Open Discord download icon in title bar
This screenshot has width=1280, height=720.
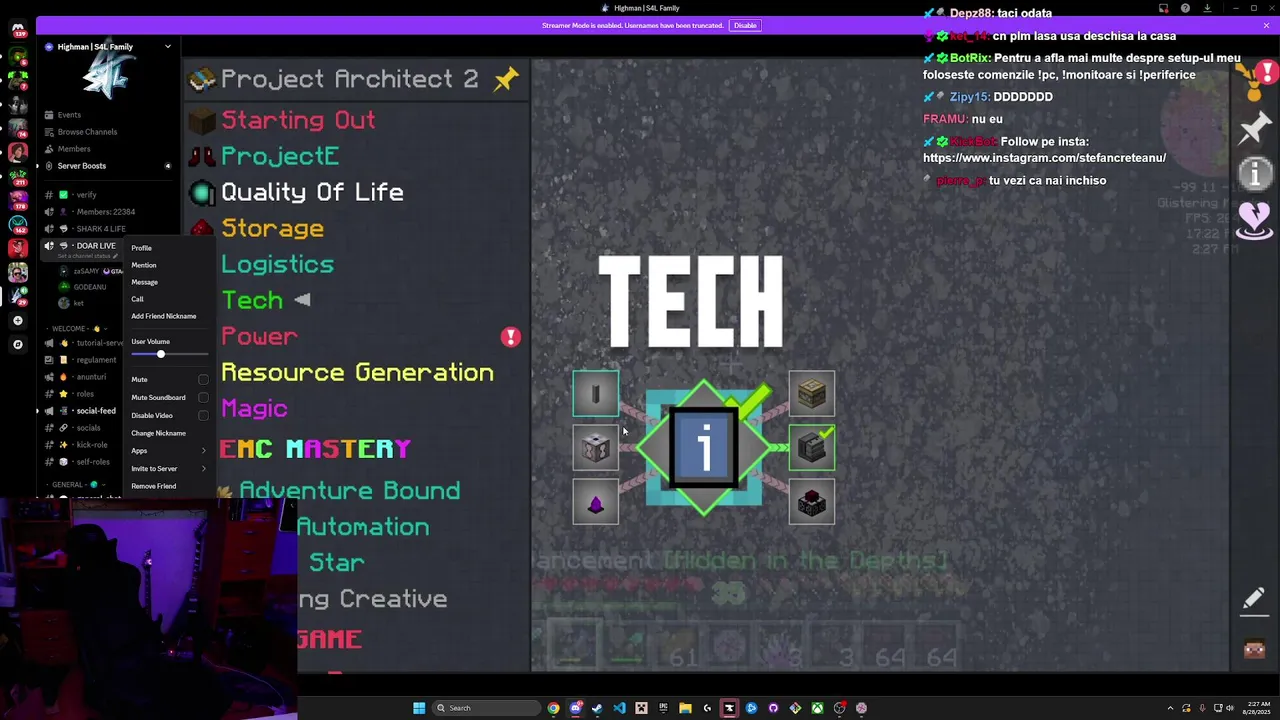1207,8
